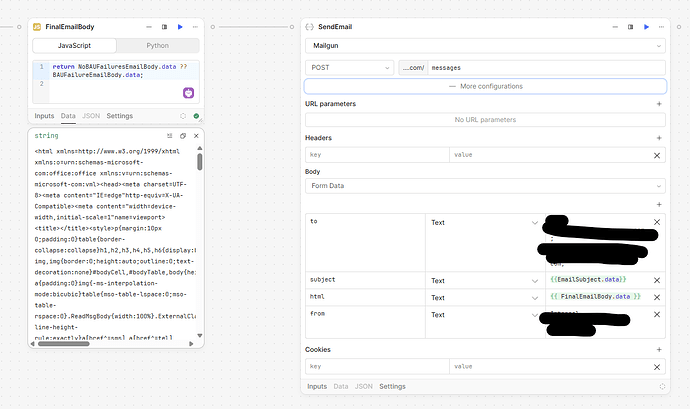The image size is (690, 409).
Task: Click the messages URL path field
Action: (546, 68)
